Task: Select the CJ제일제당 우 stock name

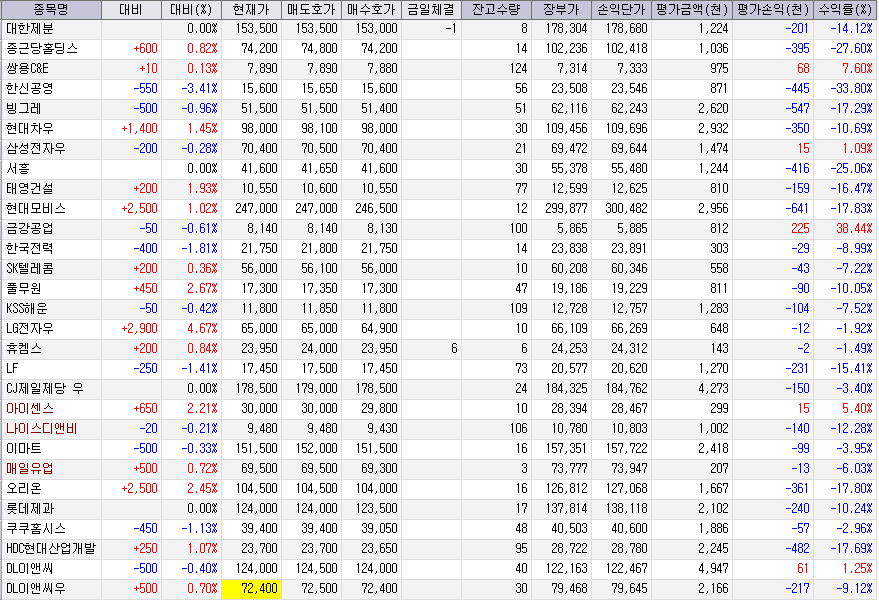Action: (x=45, y=389)
